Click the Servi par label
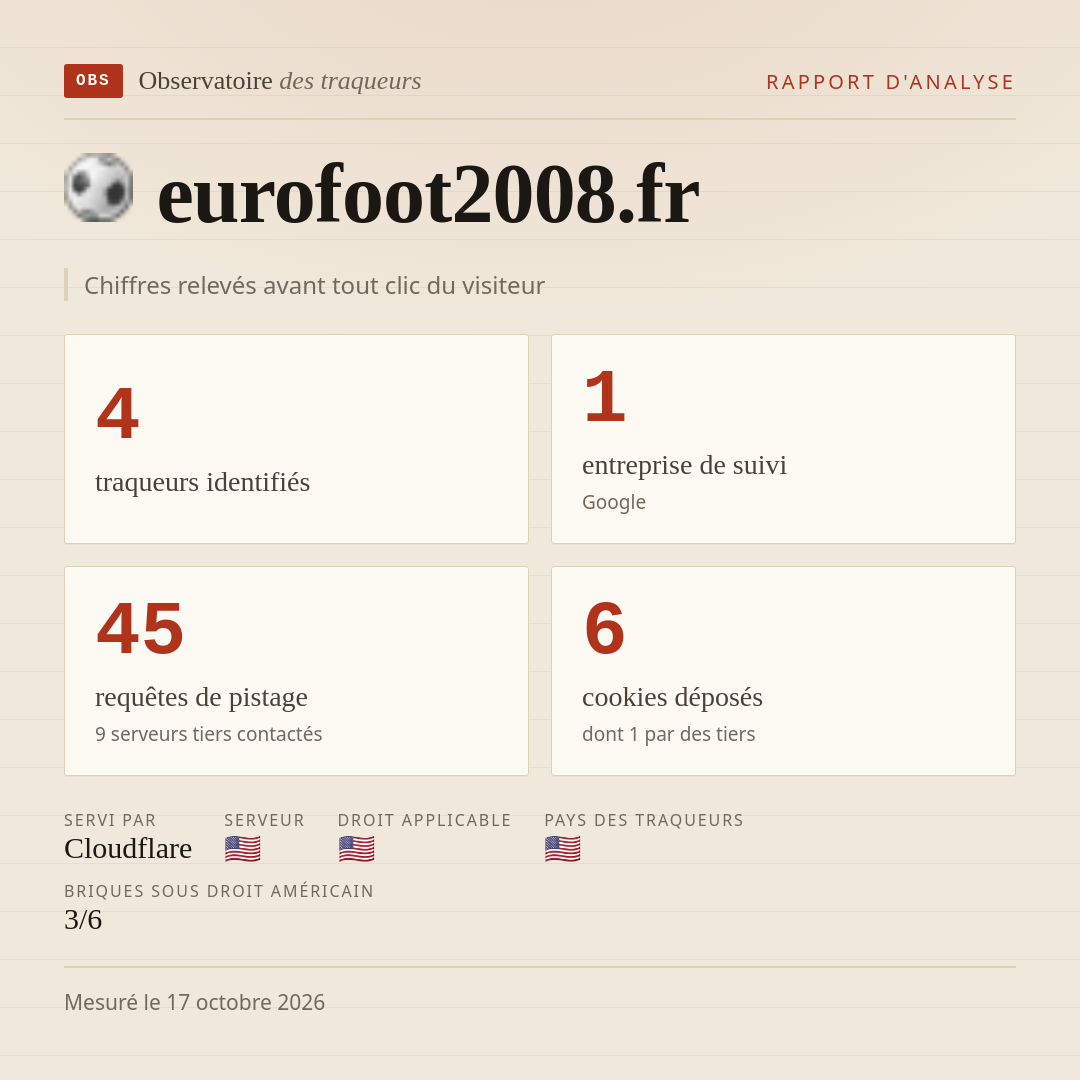The width and height of the screenshot is (1080, 1080). pos(110,820)
